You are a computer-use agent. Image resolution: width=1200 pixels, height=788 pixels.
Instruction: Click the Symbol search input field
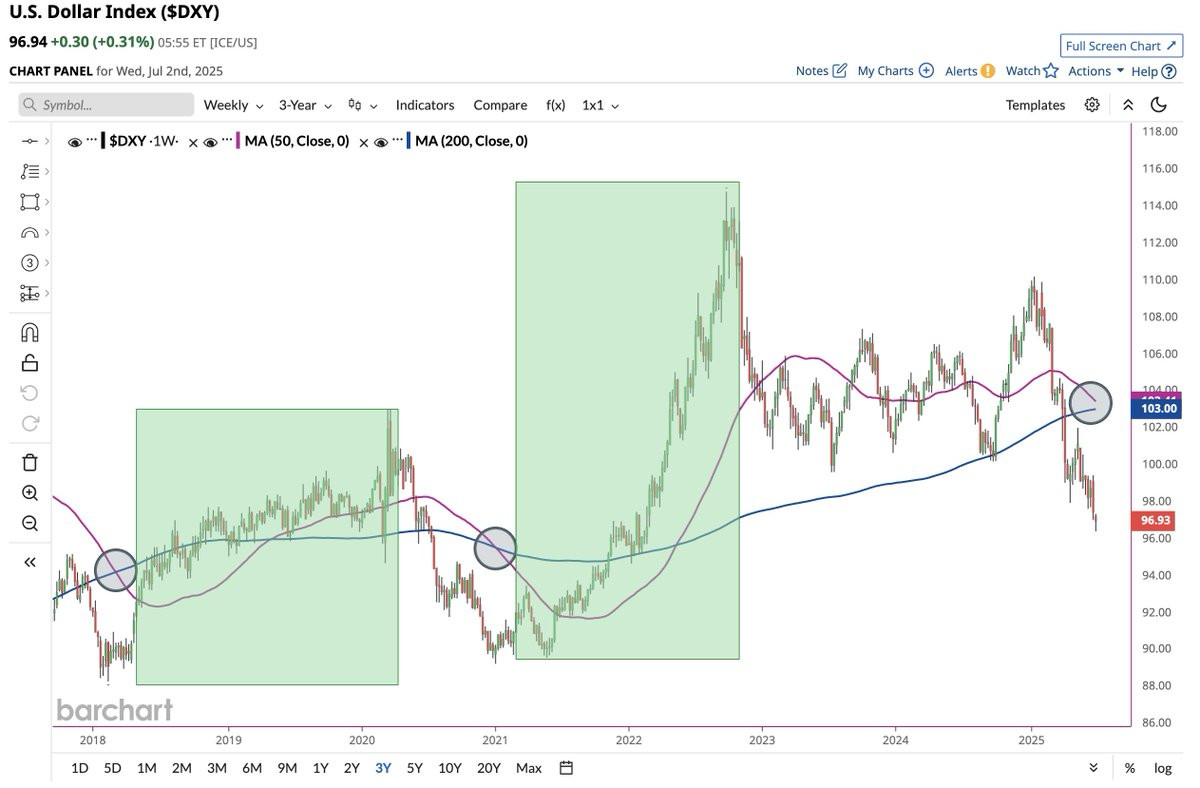coord(106,105)
